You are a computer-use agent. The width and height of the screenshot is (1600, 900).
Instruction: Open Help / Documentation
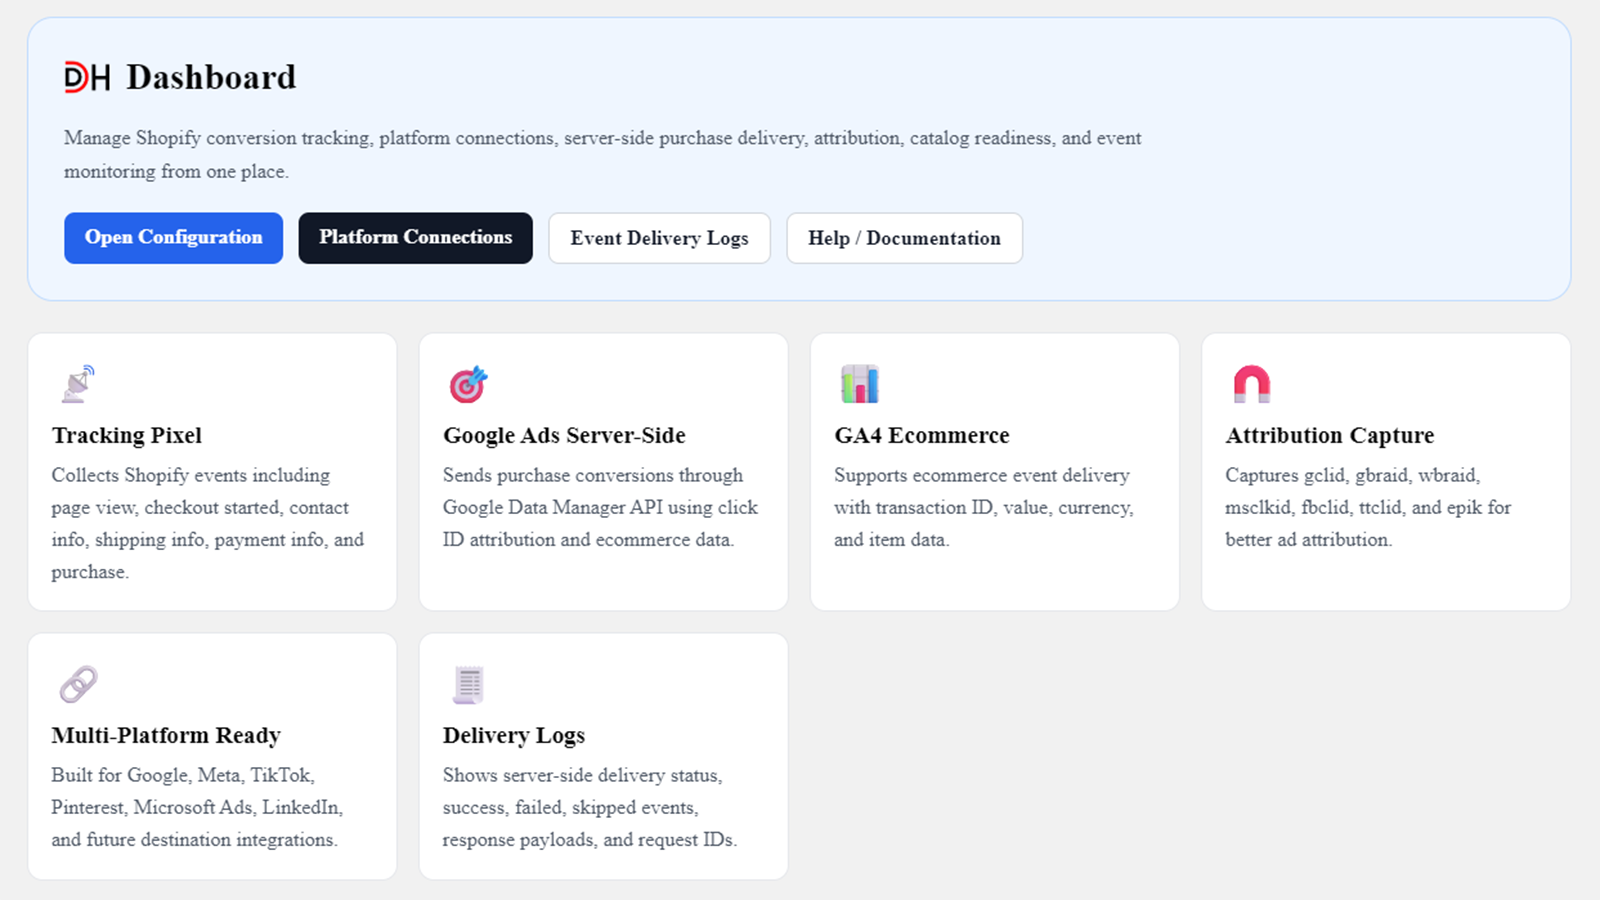tap(904, 238)
